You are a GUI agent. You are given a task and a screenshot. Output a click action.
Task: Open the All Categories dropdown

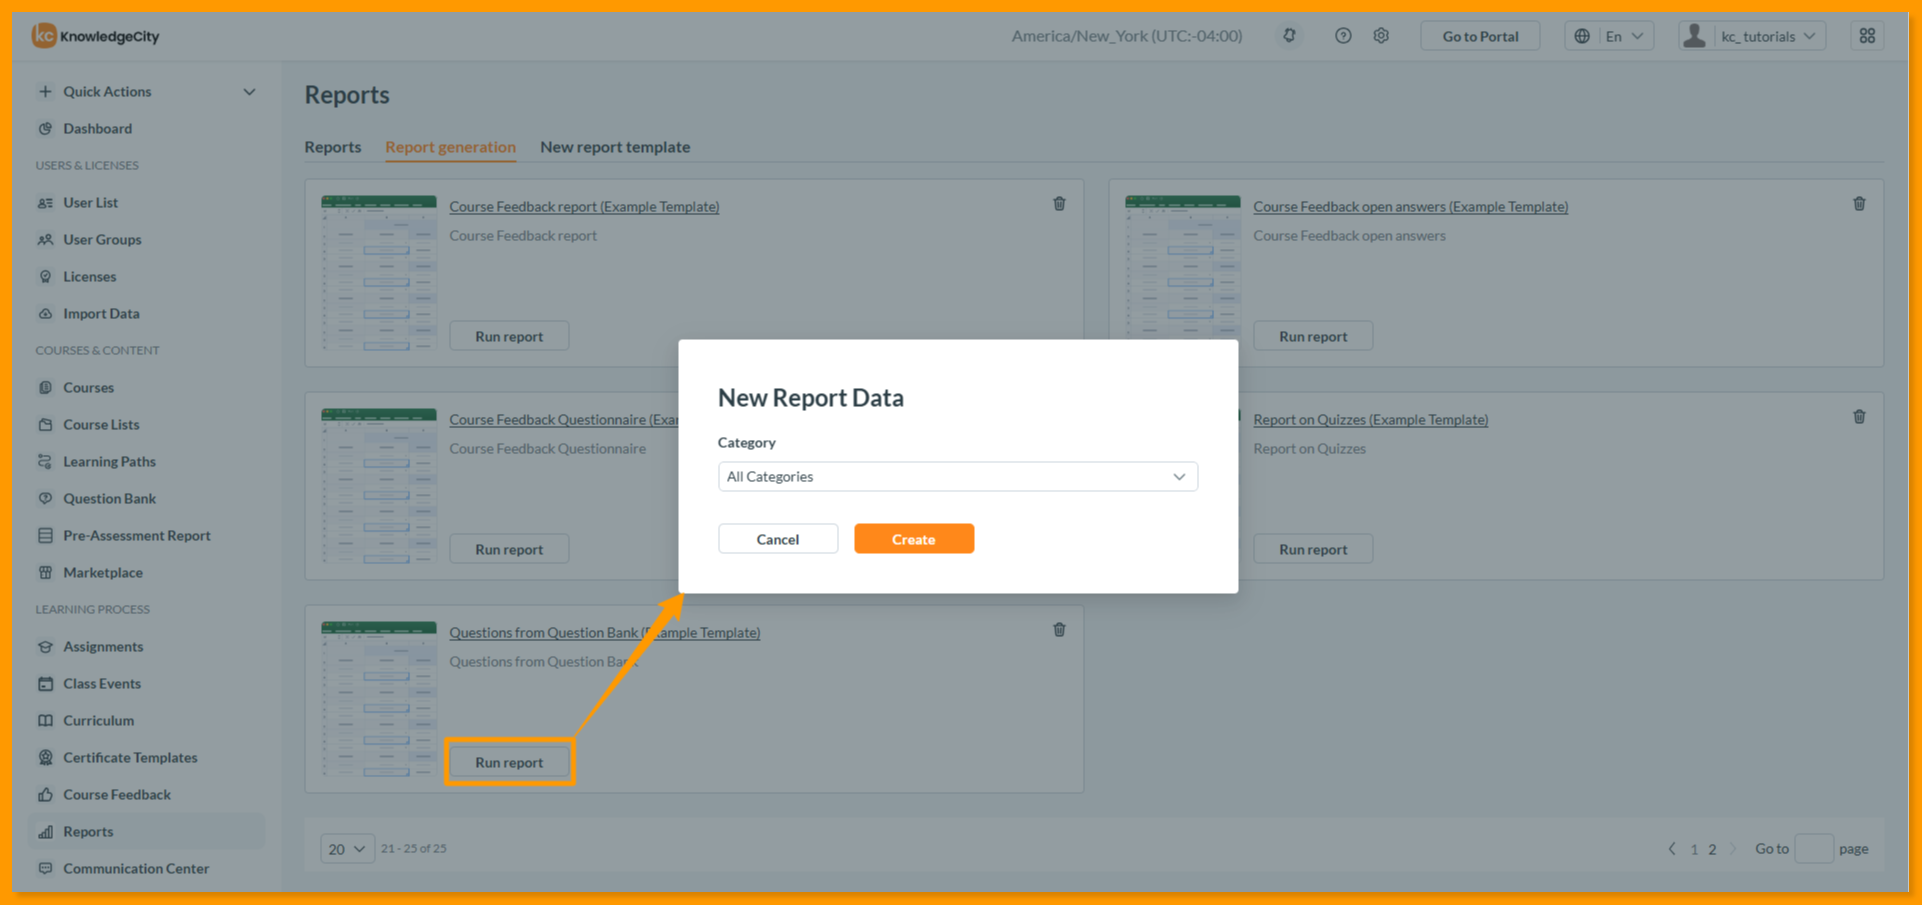tap(957, 477)
